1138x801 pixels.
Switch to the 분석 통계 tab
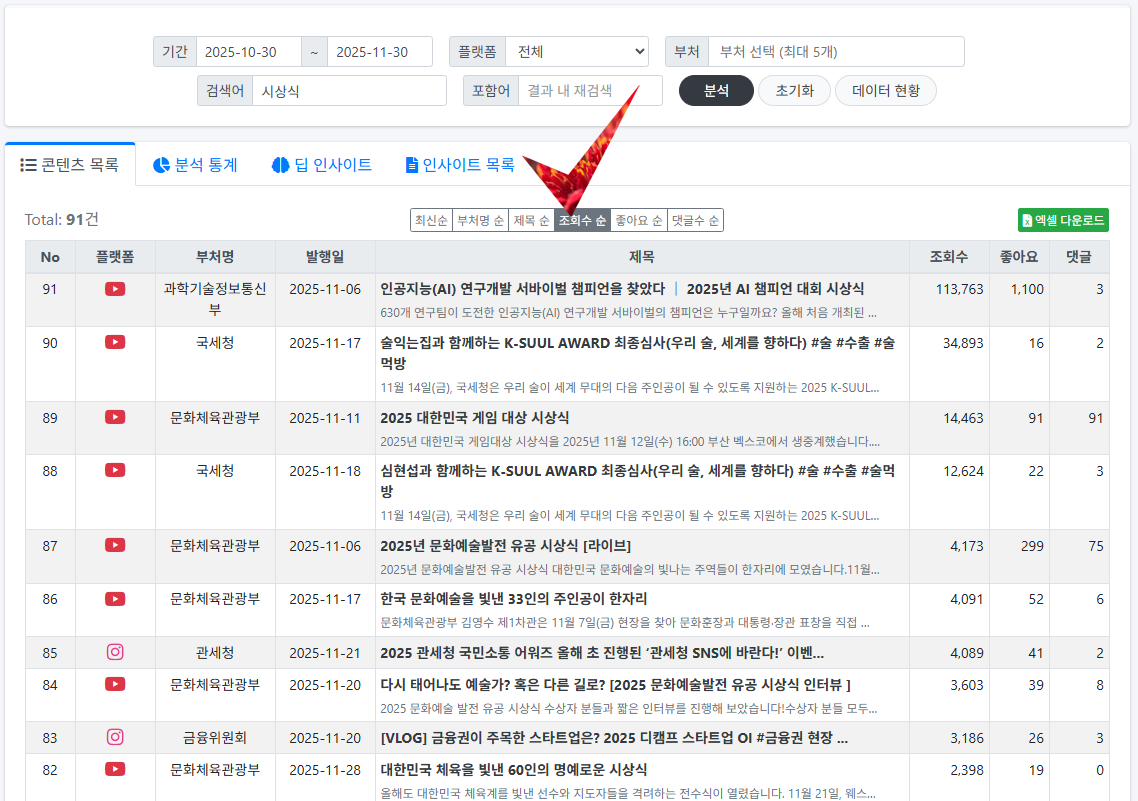pos(194,166)
